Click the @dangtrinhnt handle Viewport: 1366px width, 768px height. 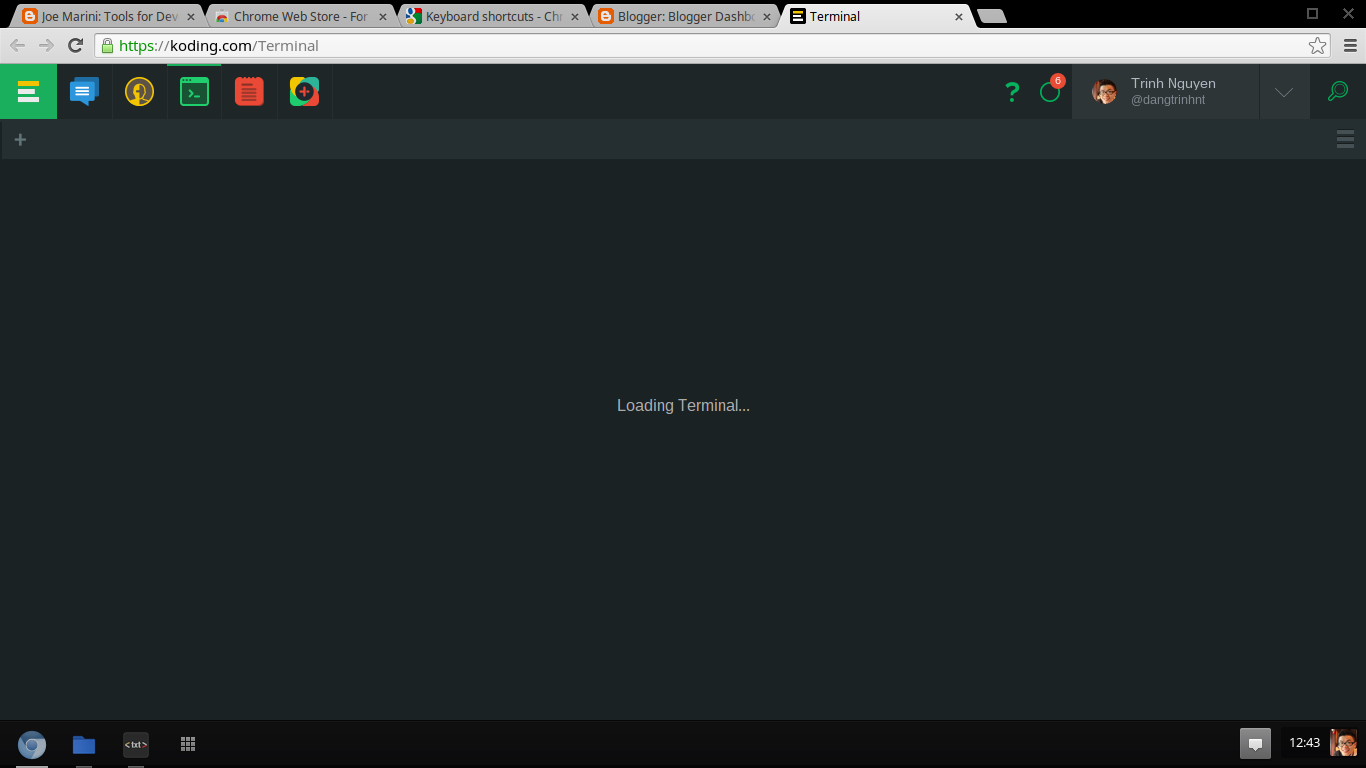coord(1168,100)
